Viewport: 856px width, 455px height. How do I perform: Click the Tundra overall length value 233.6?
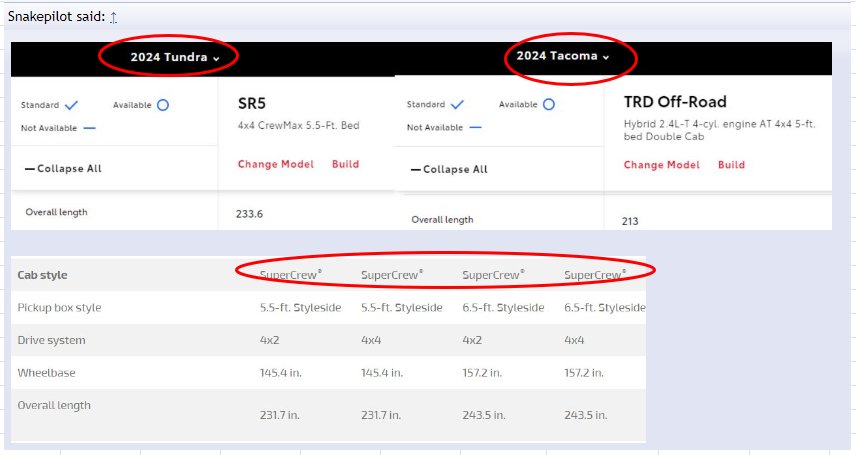coord(249,214)
